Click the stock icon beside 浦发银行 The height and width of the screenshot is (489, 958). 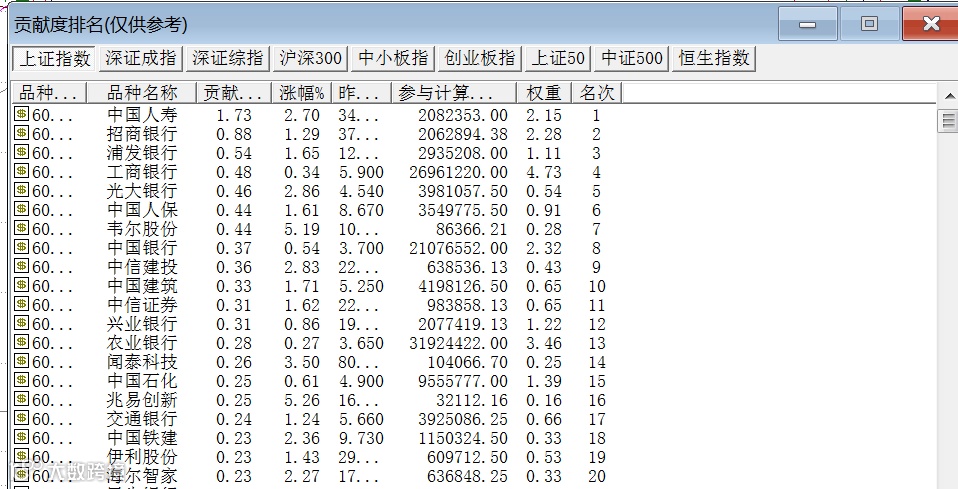coord(21,152)
